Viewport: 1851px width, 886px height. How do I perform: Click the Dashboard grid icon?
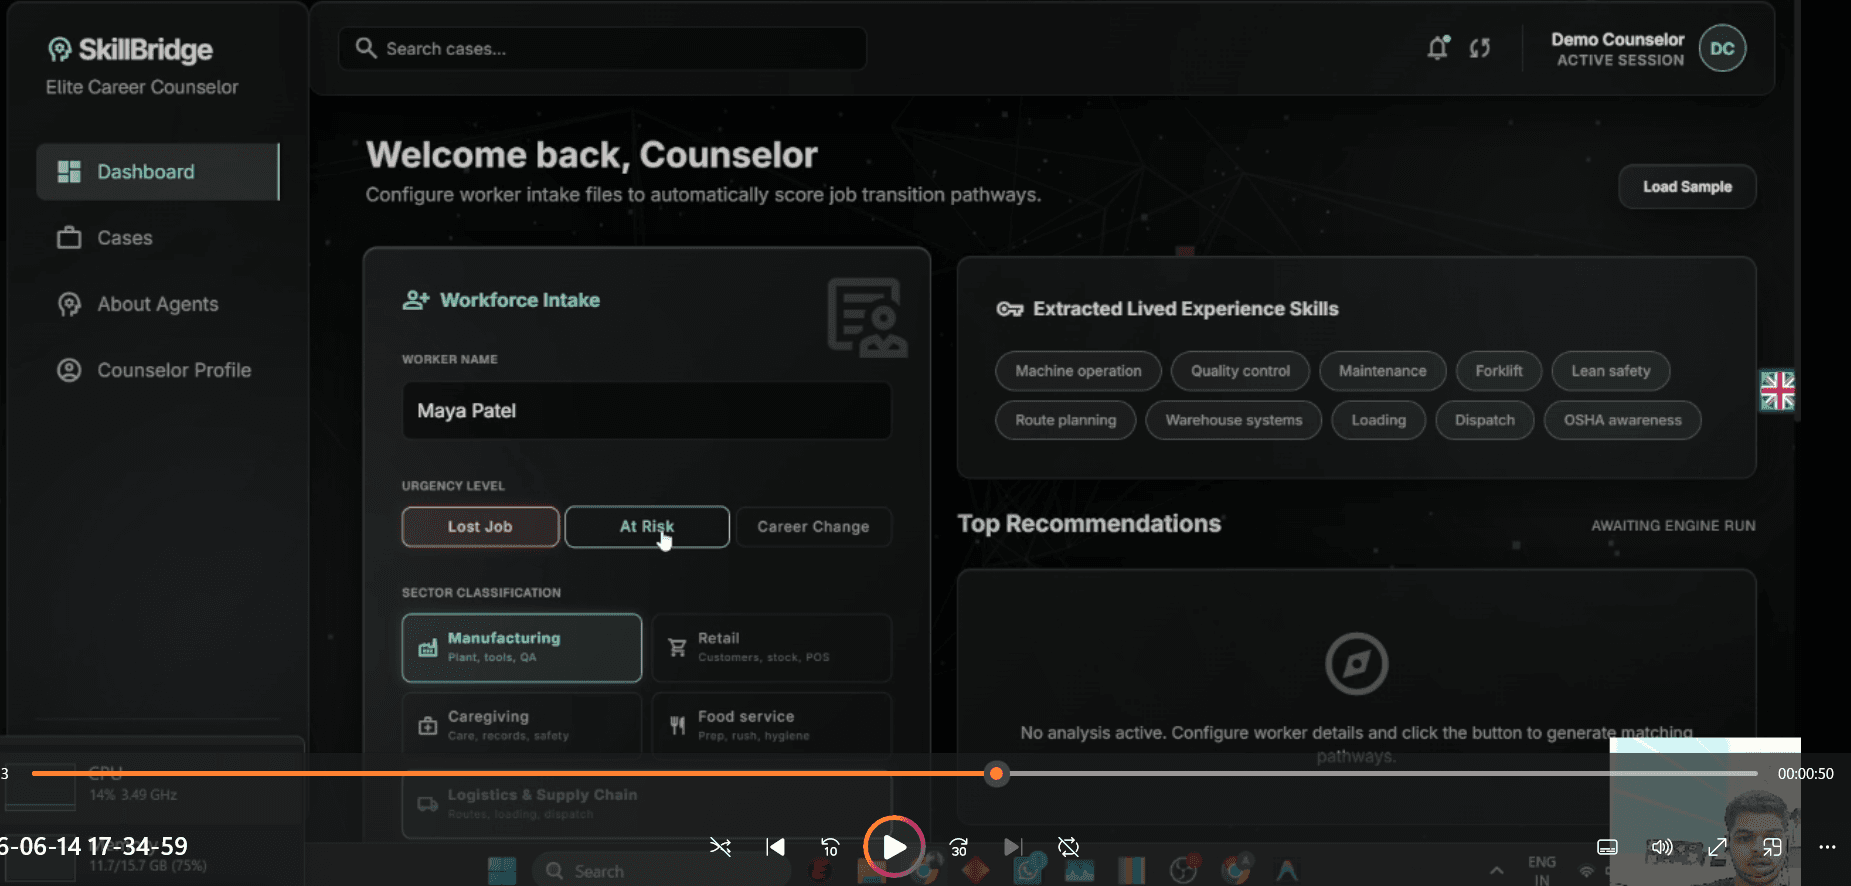[69, 172]
